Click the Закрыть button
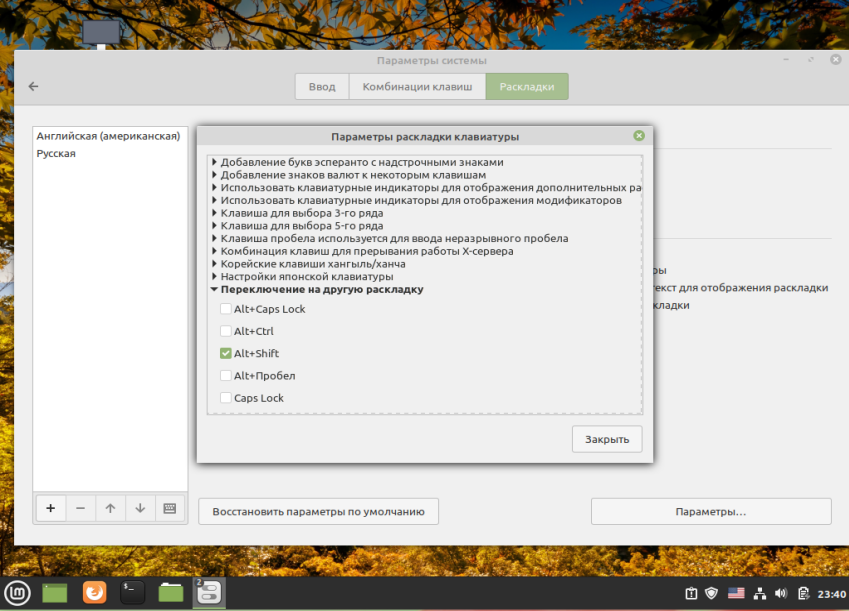The height and width of the screenshot is (611, 849). coord(607,439)
